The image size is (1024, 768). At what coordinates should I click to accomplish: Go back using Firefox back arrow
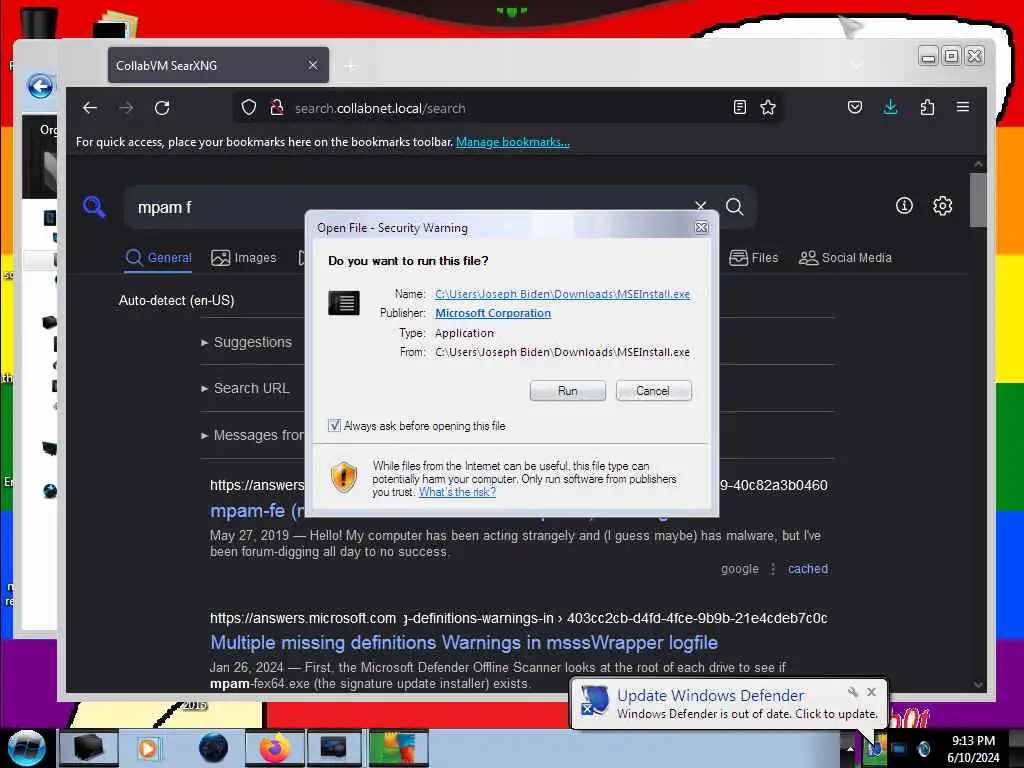point(90,108)
